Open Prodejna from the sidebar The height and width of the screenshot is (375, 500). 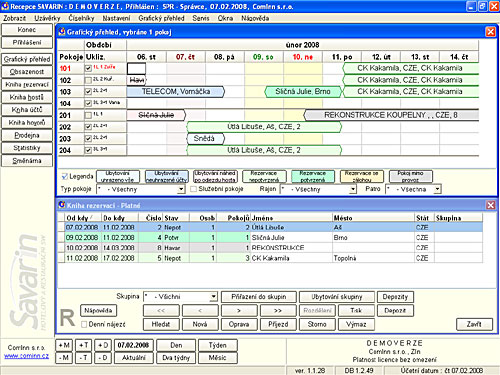pyautogui.click(x=27, y=135)
